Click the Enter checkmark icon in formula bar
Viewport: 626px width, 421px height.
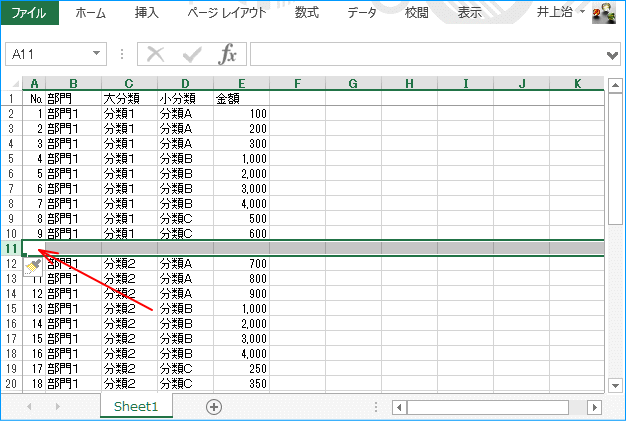[x=191, y=54]
